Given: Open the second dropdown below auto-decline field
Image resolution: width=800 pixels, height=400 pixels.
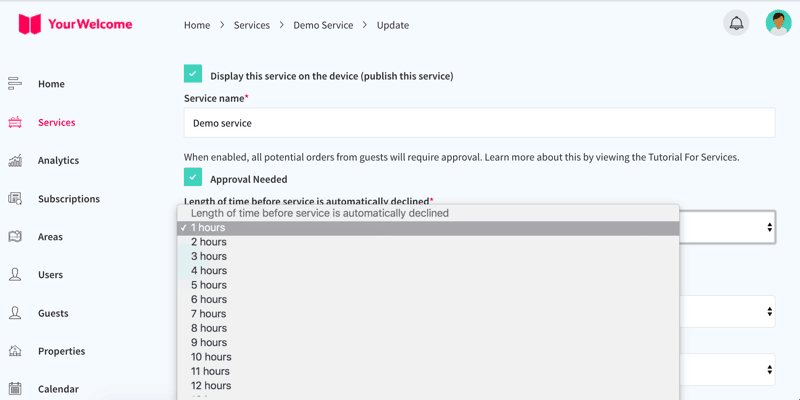Looking at the screenshot, I should point(769,311).
